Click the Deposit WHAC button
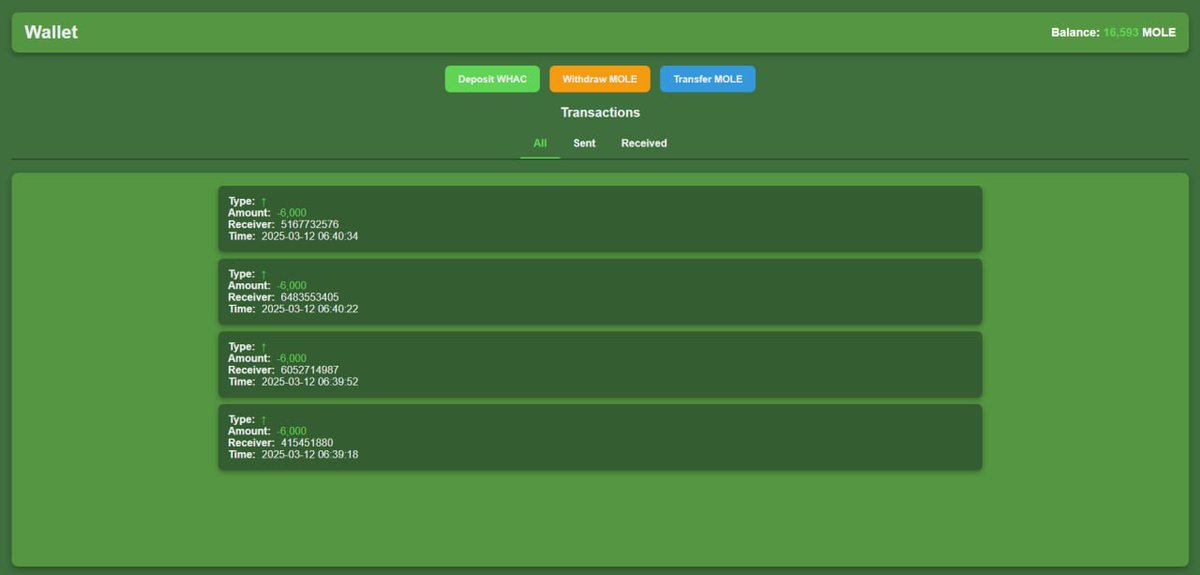 (492, 79)
